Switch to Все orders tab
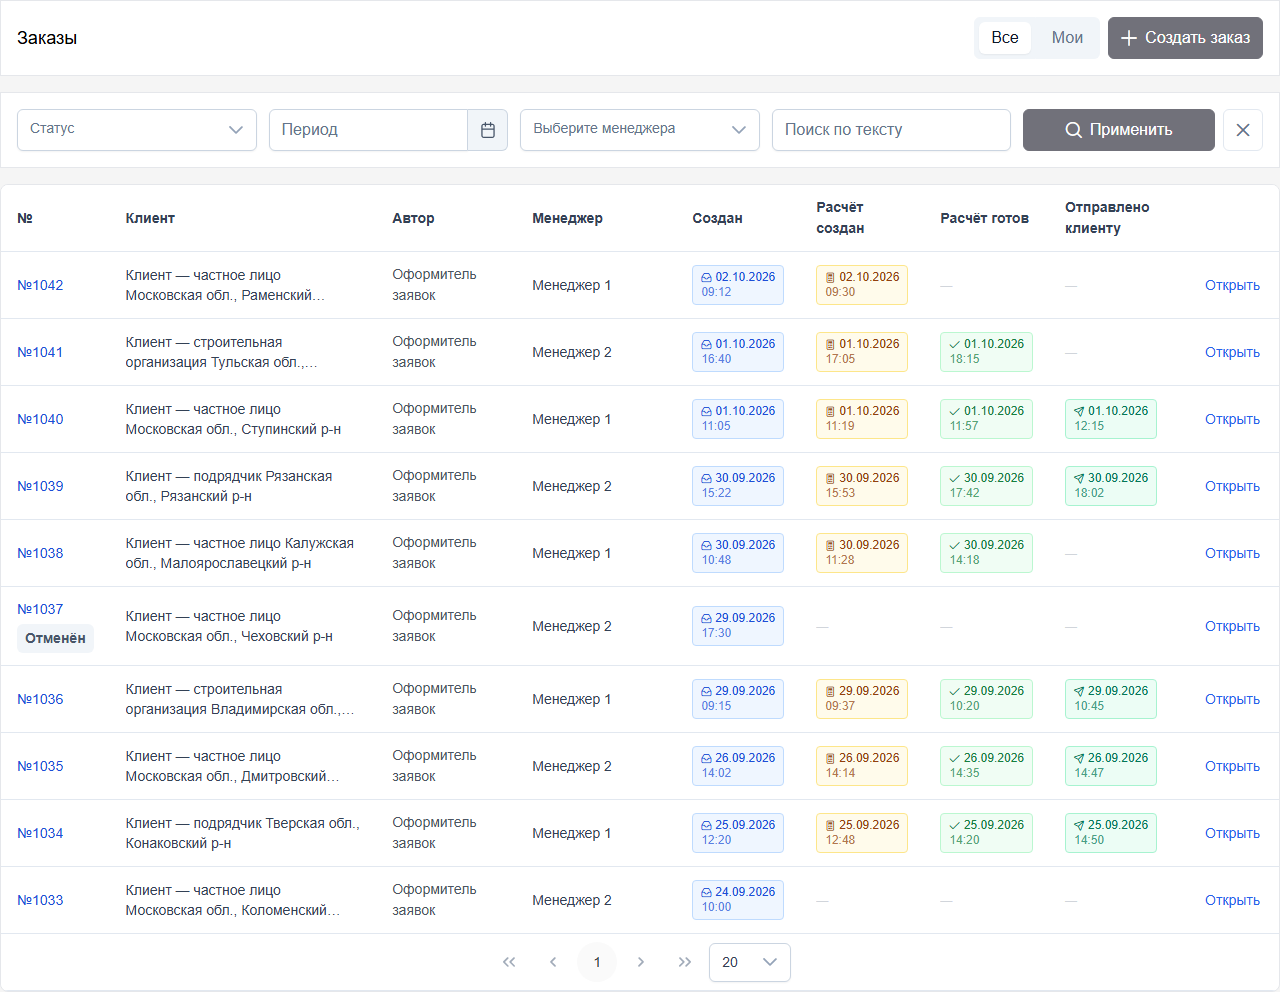This screenshot has width=1280, height=992. click(x=1005, y=38)
